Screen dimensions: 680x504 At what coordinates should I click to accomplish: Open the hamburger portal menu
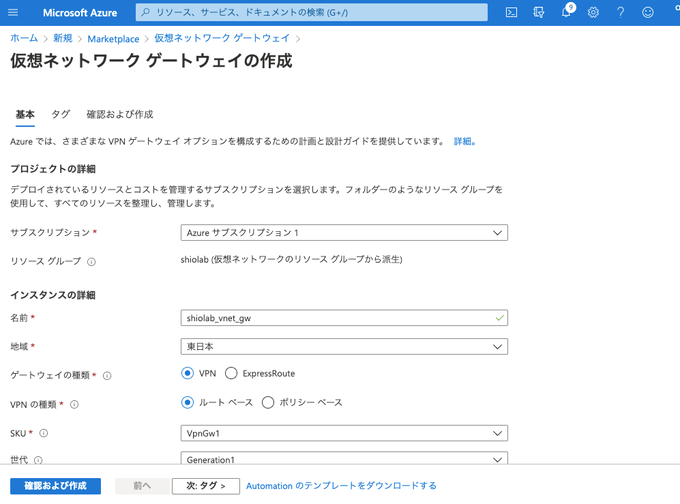13,13
